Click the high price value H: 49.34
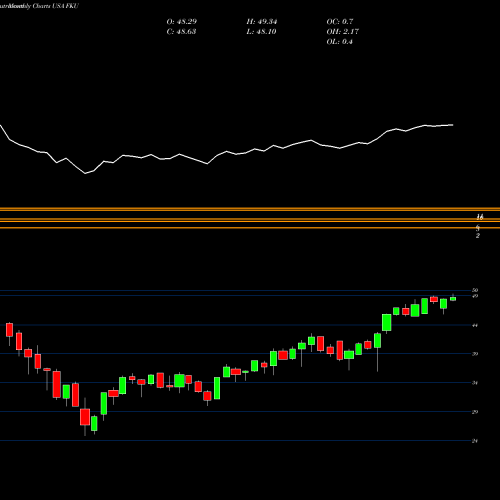500x500 pixels. click(x=262, y=22)
